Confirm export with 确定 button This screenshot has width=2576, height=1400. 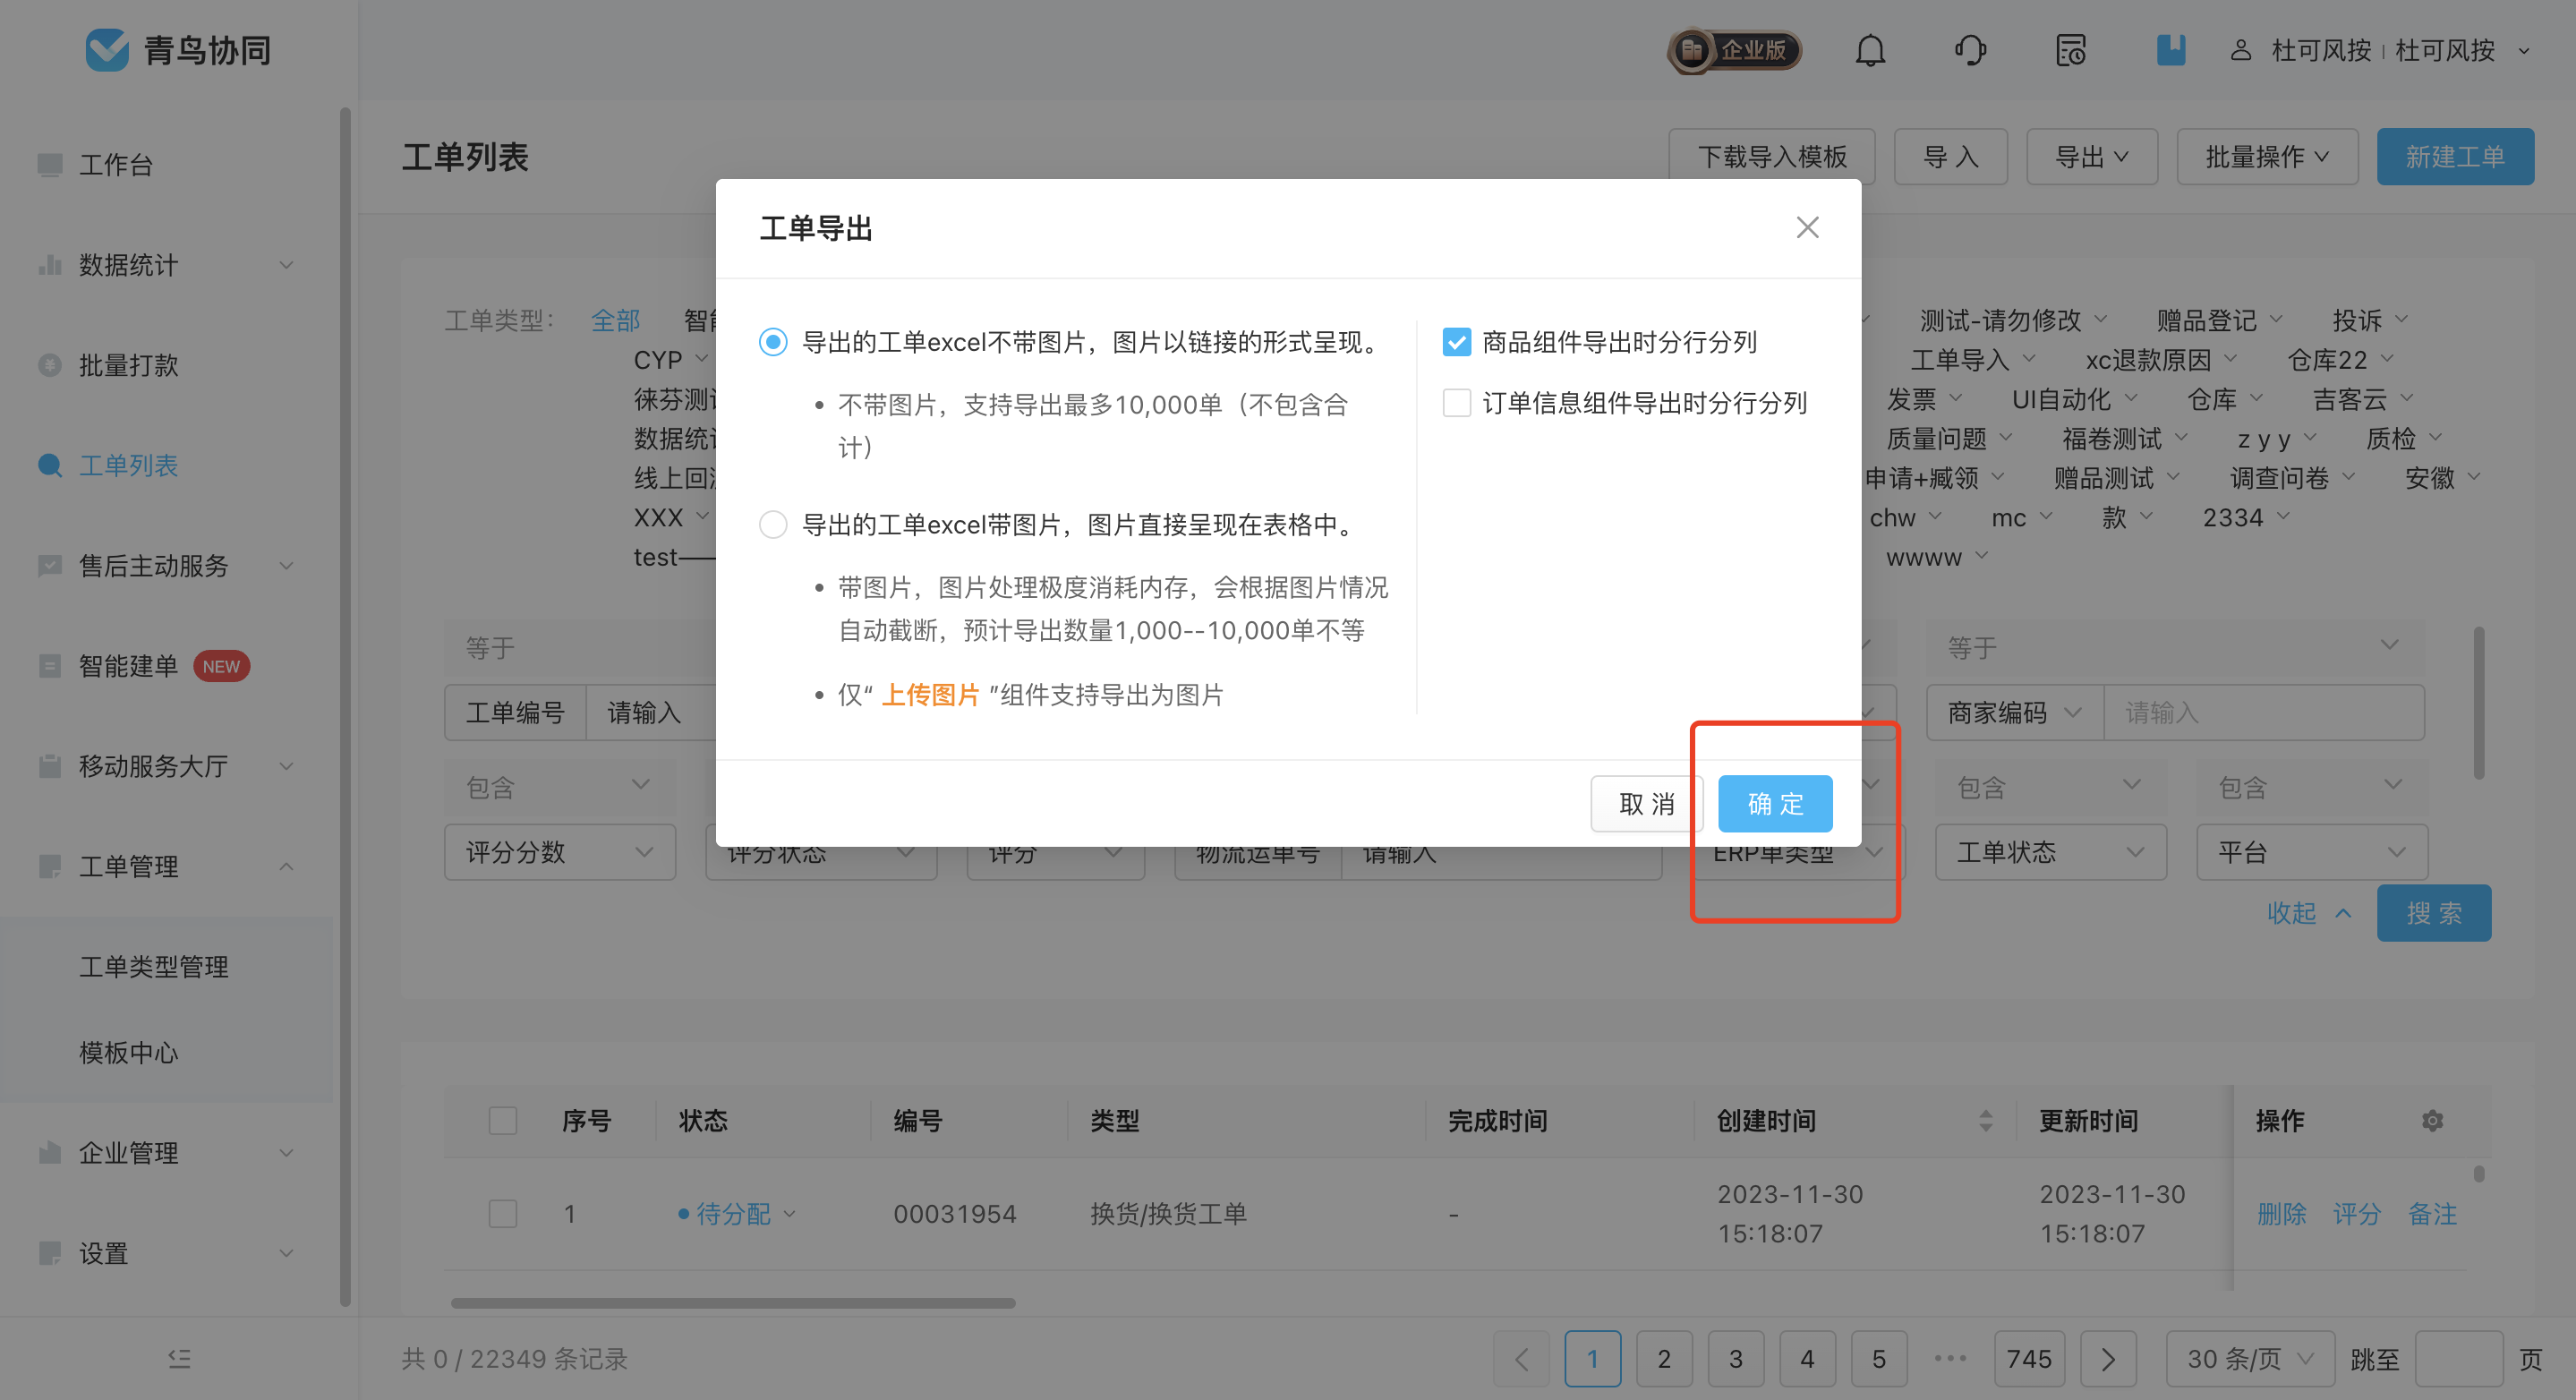pos(1775,803)
